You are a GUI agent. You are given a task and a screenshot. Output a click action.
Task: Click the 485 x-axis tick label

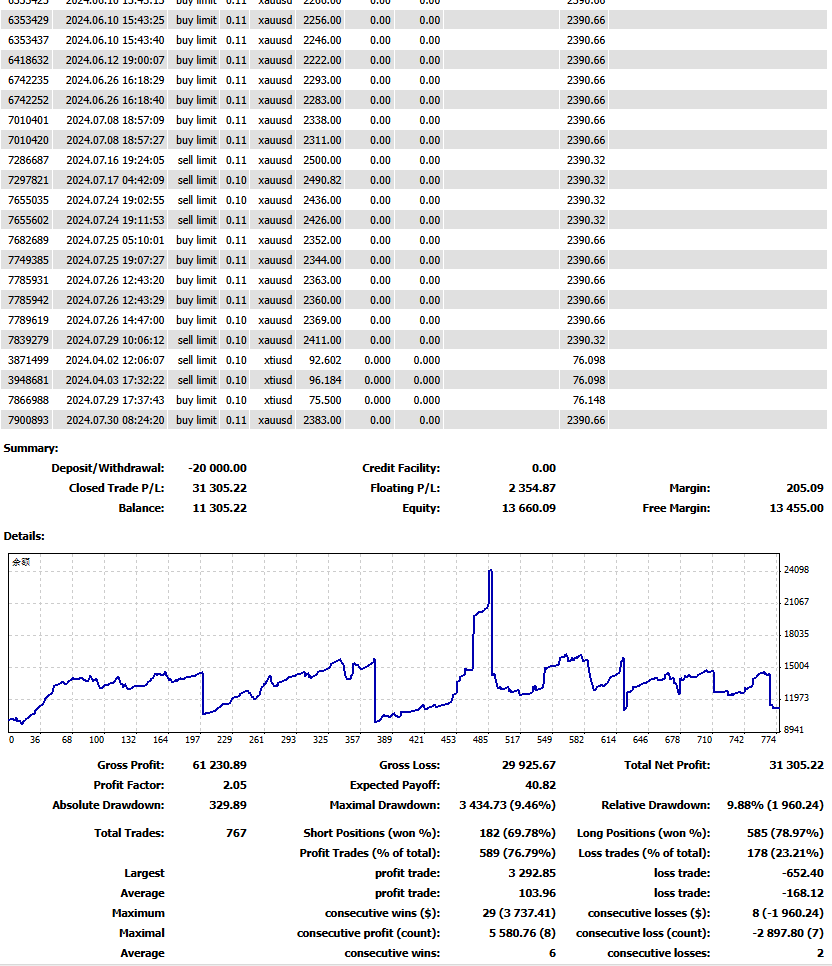point(481,739)
